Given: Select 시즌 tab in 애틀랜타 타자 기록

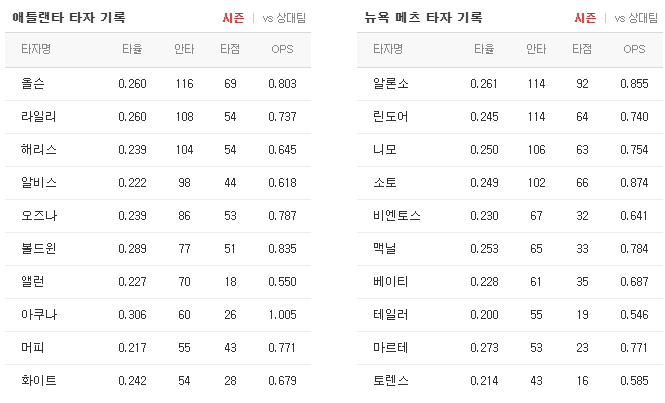Looking at the screenshot, I should point(233,18).
